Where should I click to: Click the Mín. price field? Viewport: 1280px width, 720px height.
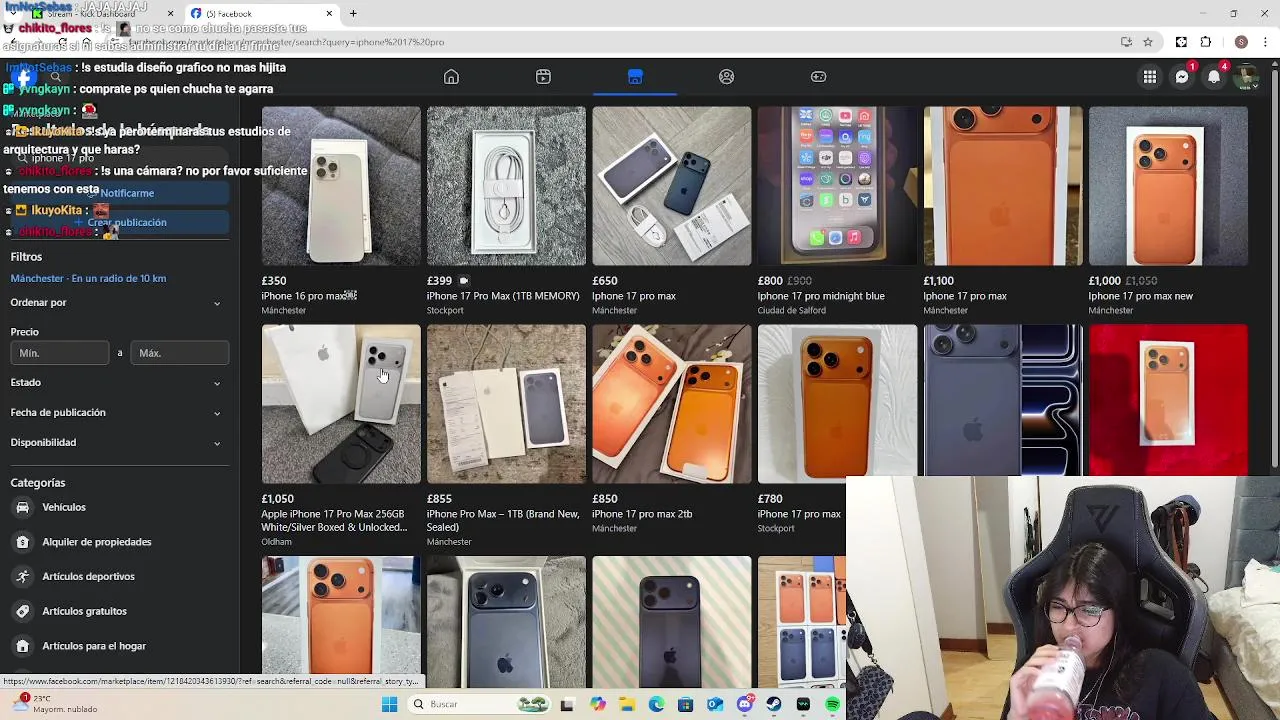point(60,353)
